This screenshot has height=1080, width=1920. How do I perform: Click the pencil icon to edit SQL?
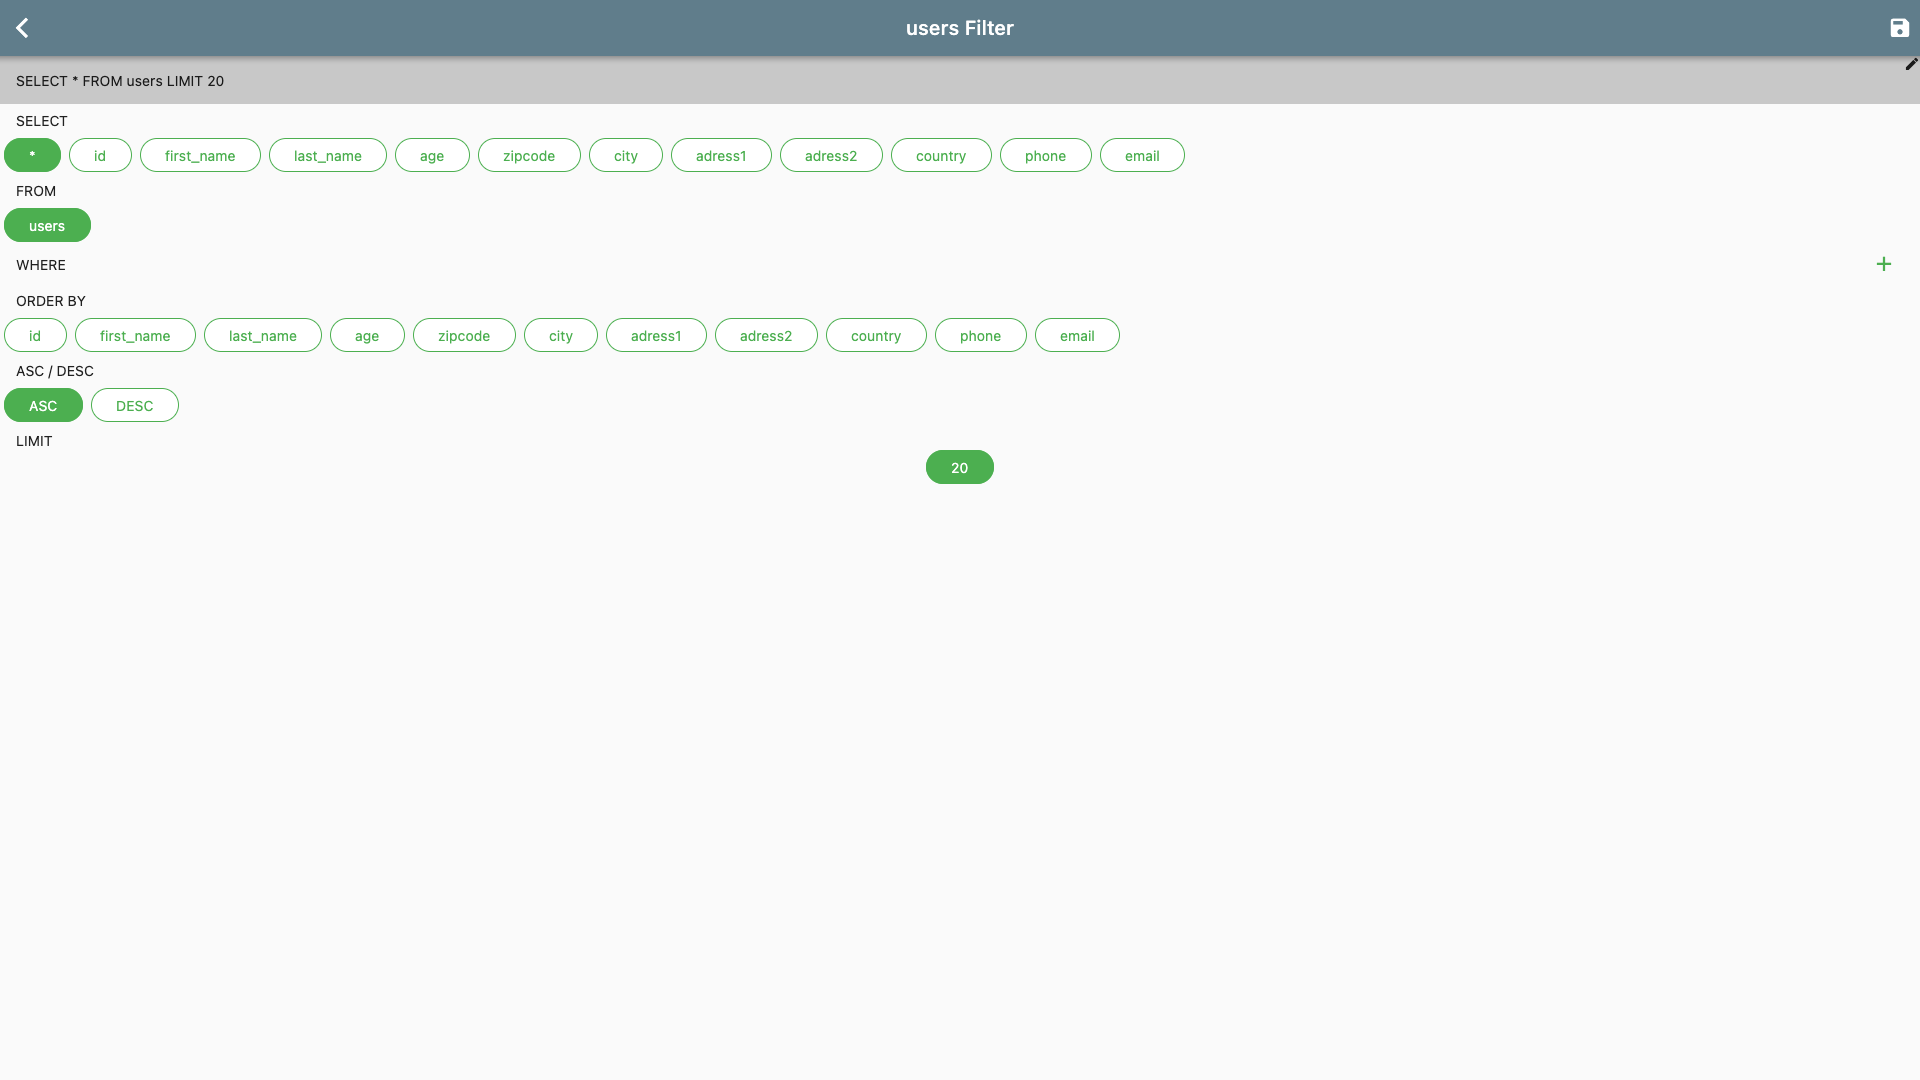[x=1912, y=64]
